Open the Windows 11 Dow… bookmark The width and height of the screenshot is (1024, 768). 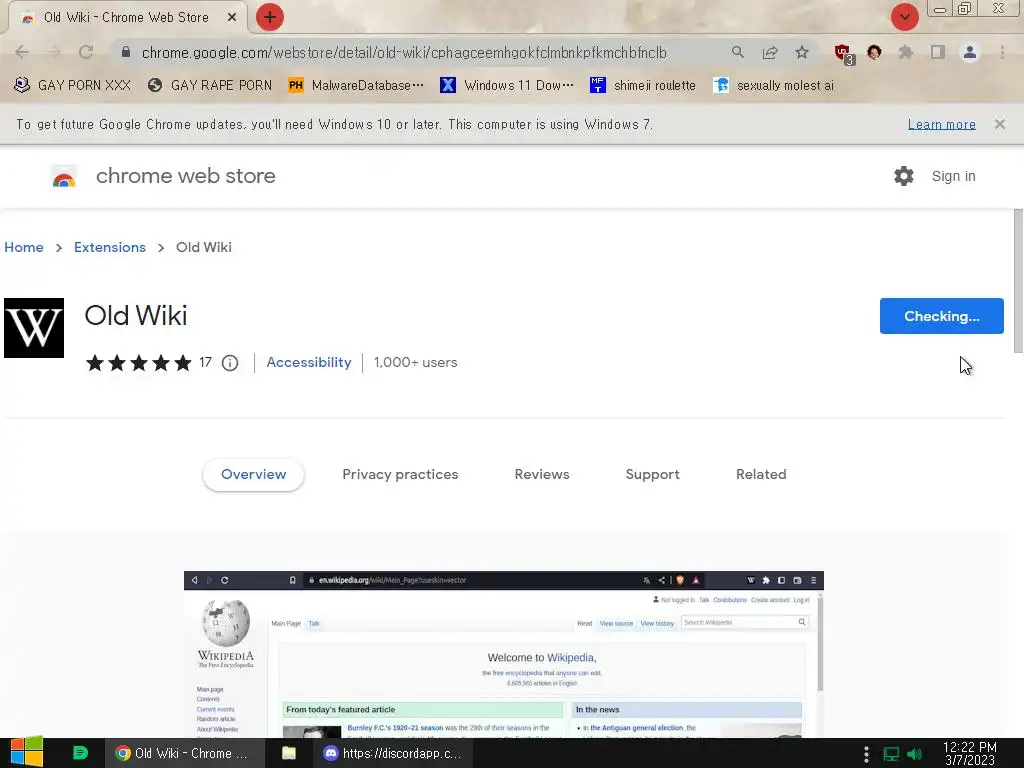[x=507, y=85]
